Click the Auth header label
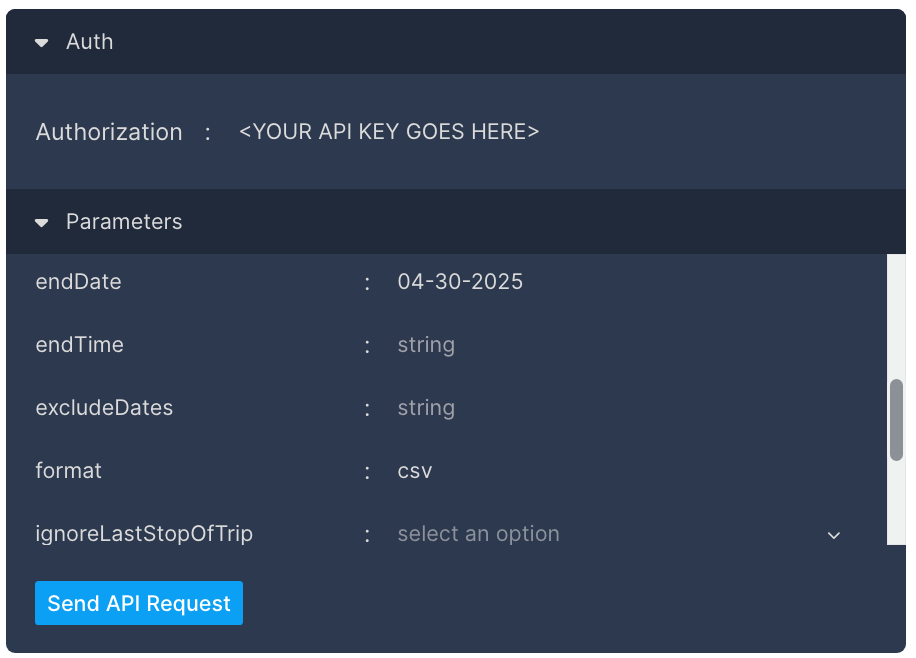 [x=89, y=42]
